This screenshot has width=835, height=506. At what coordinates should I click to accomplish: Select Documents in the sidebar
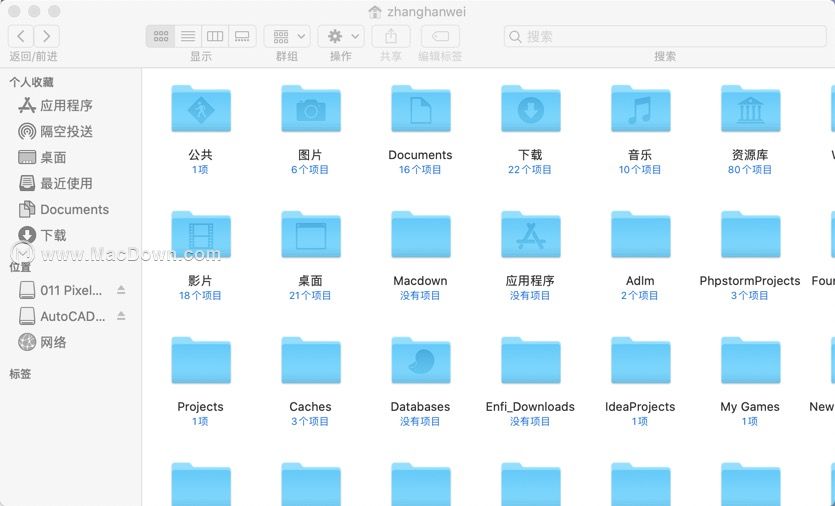coord(64,209)
